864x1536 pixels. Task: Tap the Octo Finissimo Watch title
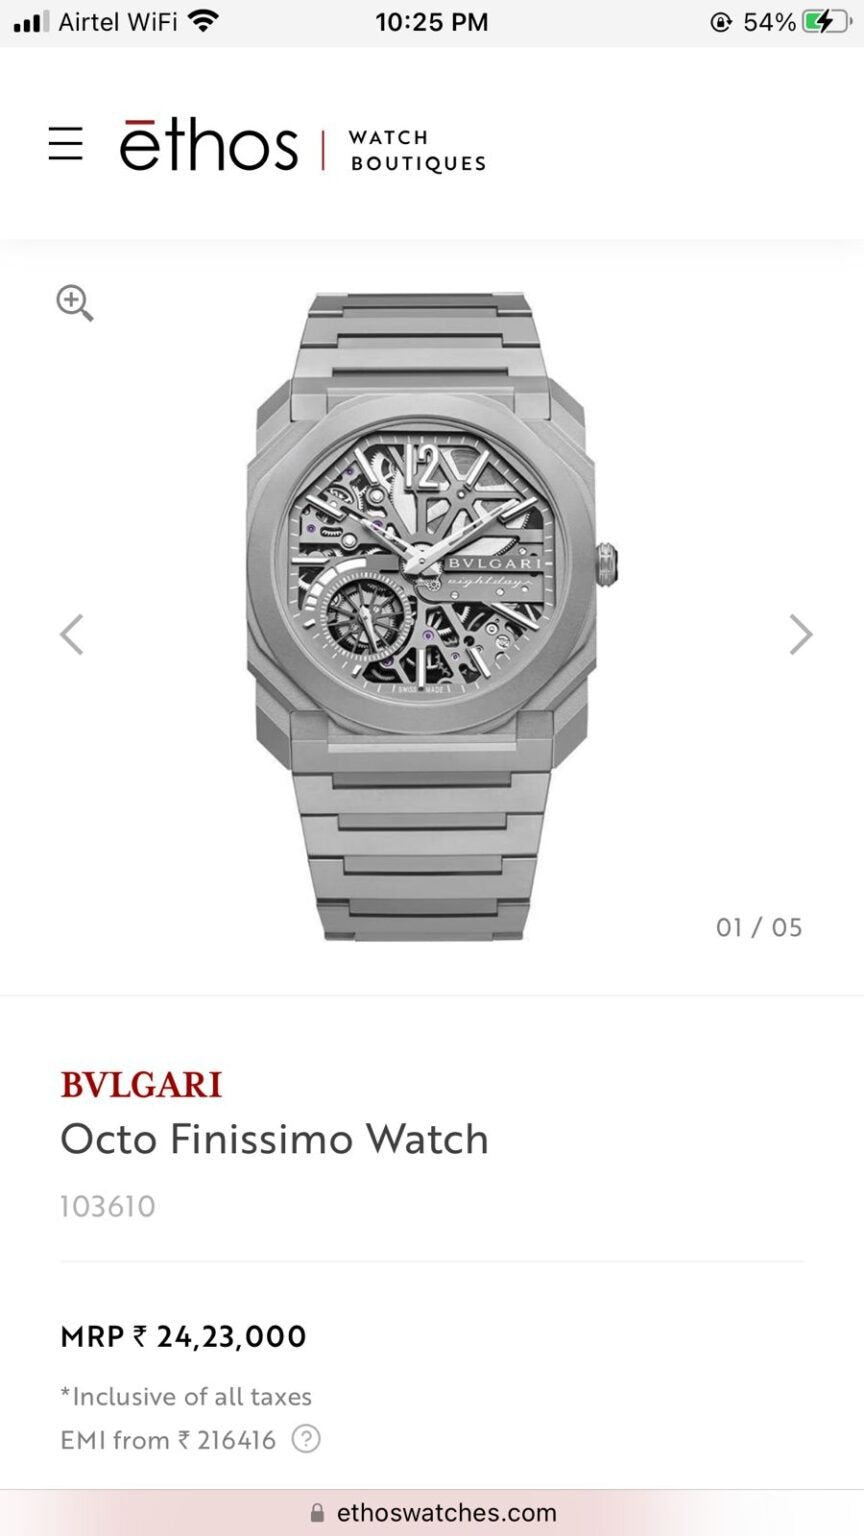[x=274, y=1139]
